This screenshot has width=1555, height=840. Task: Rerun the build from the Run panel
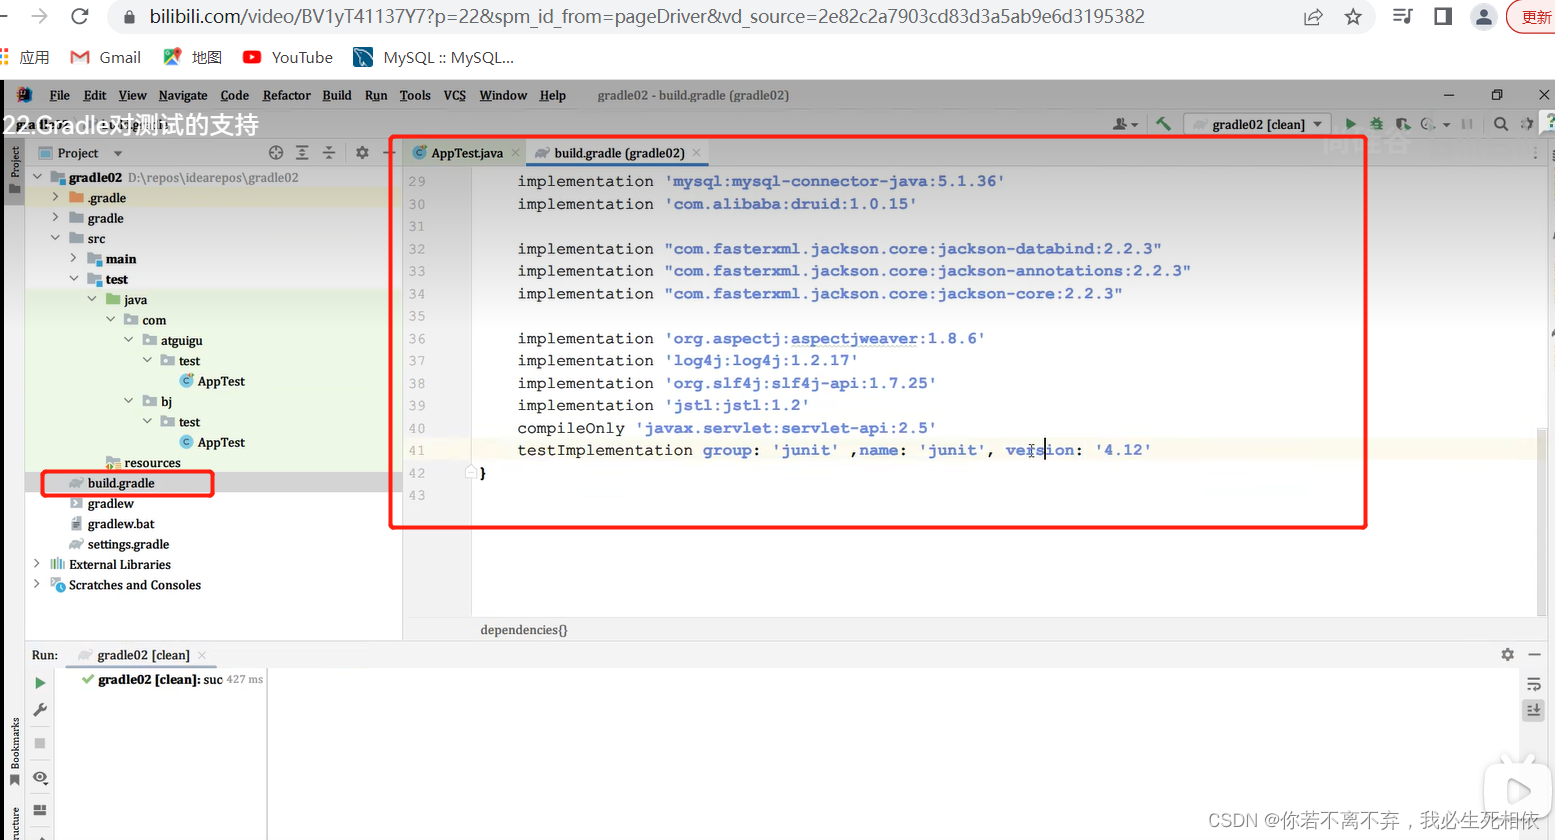coord(40,683)
